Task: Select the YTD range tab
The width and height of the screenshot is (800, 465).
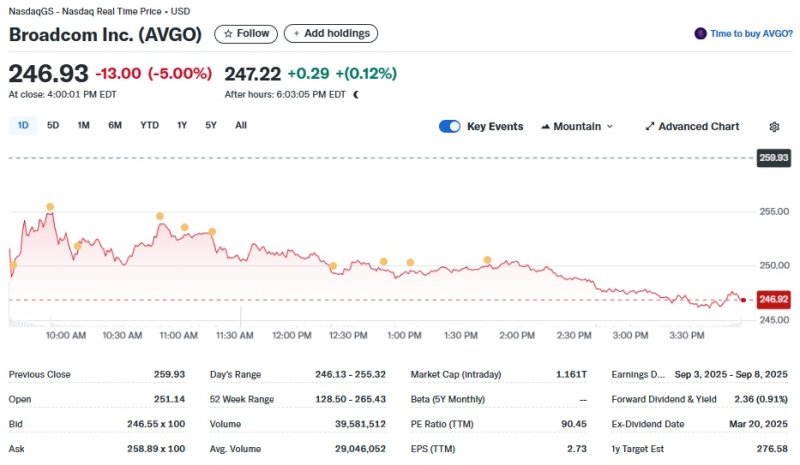Action: point(149,125)
